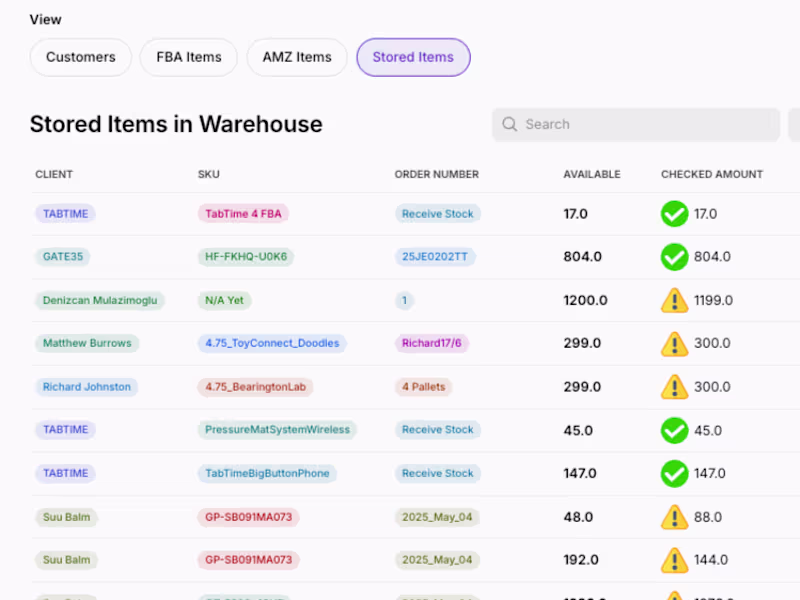Click warning triangle icon beside 88.0
This screenshot has height=600, width=800.
(675, 517)
